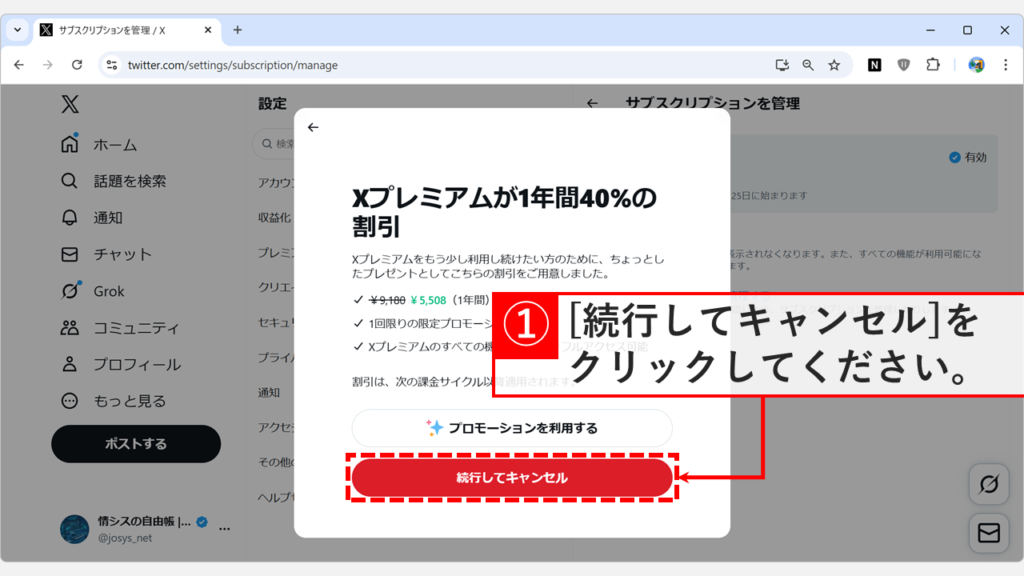Click the Grok shortcut at bottom right
Screen dimensions: 1024x576
tap(988, 484)
